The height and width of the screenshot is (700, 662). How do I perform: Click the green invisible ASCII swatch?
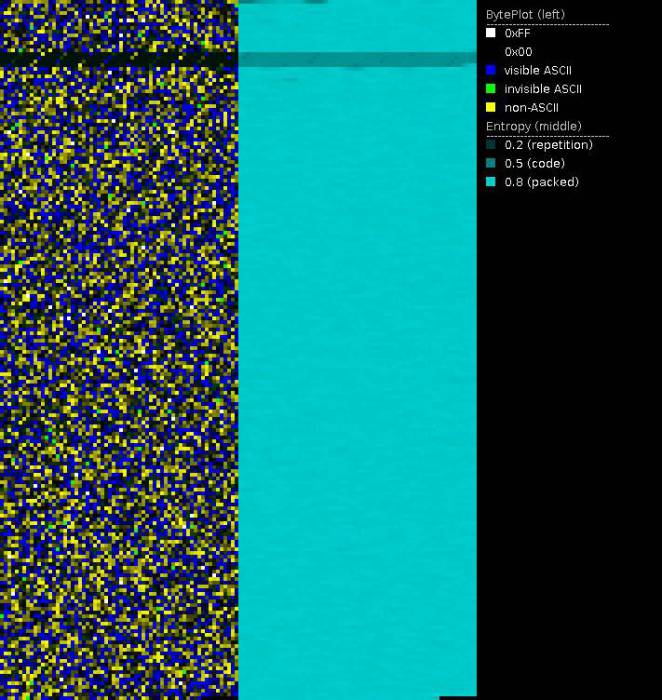[x=491, y=89]
